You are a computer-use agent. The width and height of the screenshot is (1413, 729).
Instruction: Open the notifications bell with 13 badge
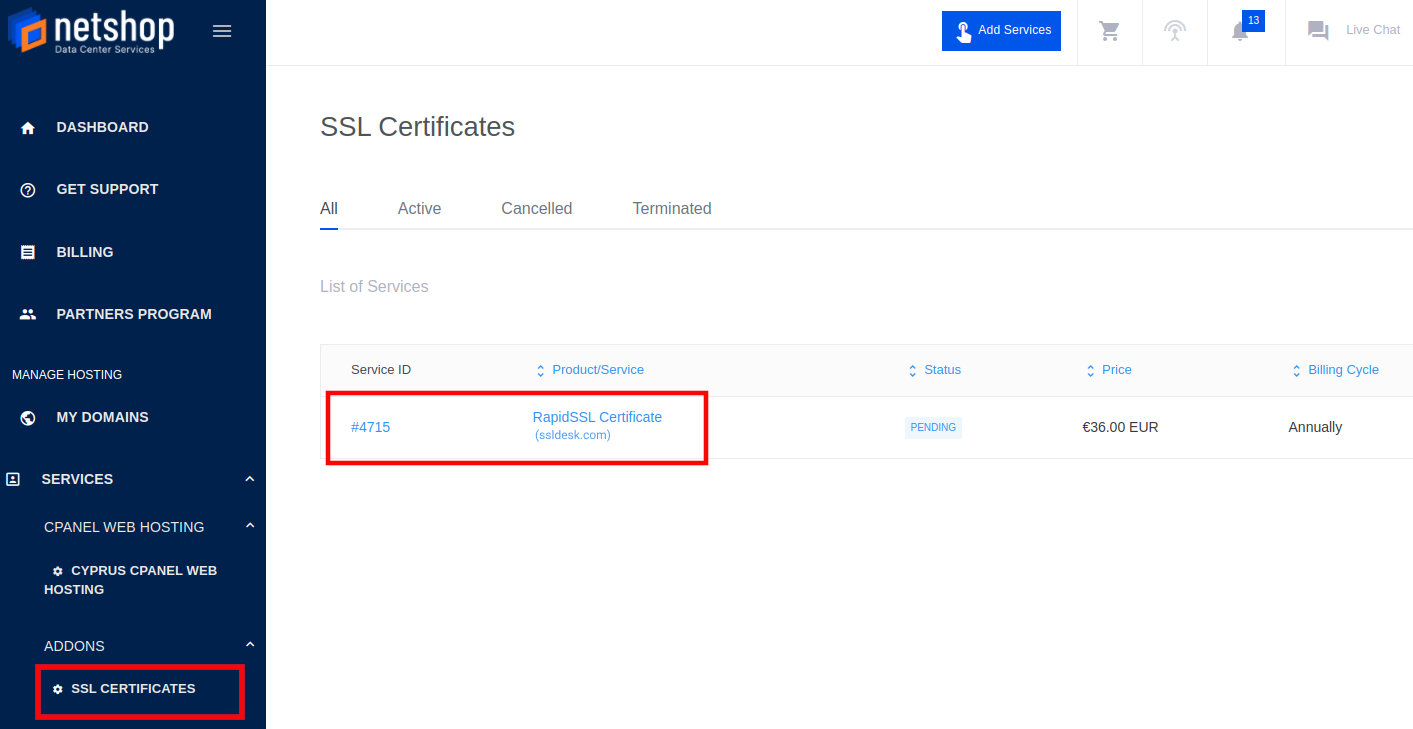coord(1240,31)
